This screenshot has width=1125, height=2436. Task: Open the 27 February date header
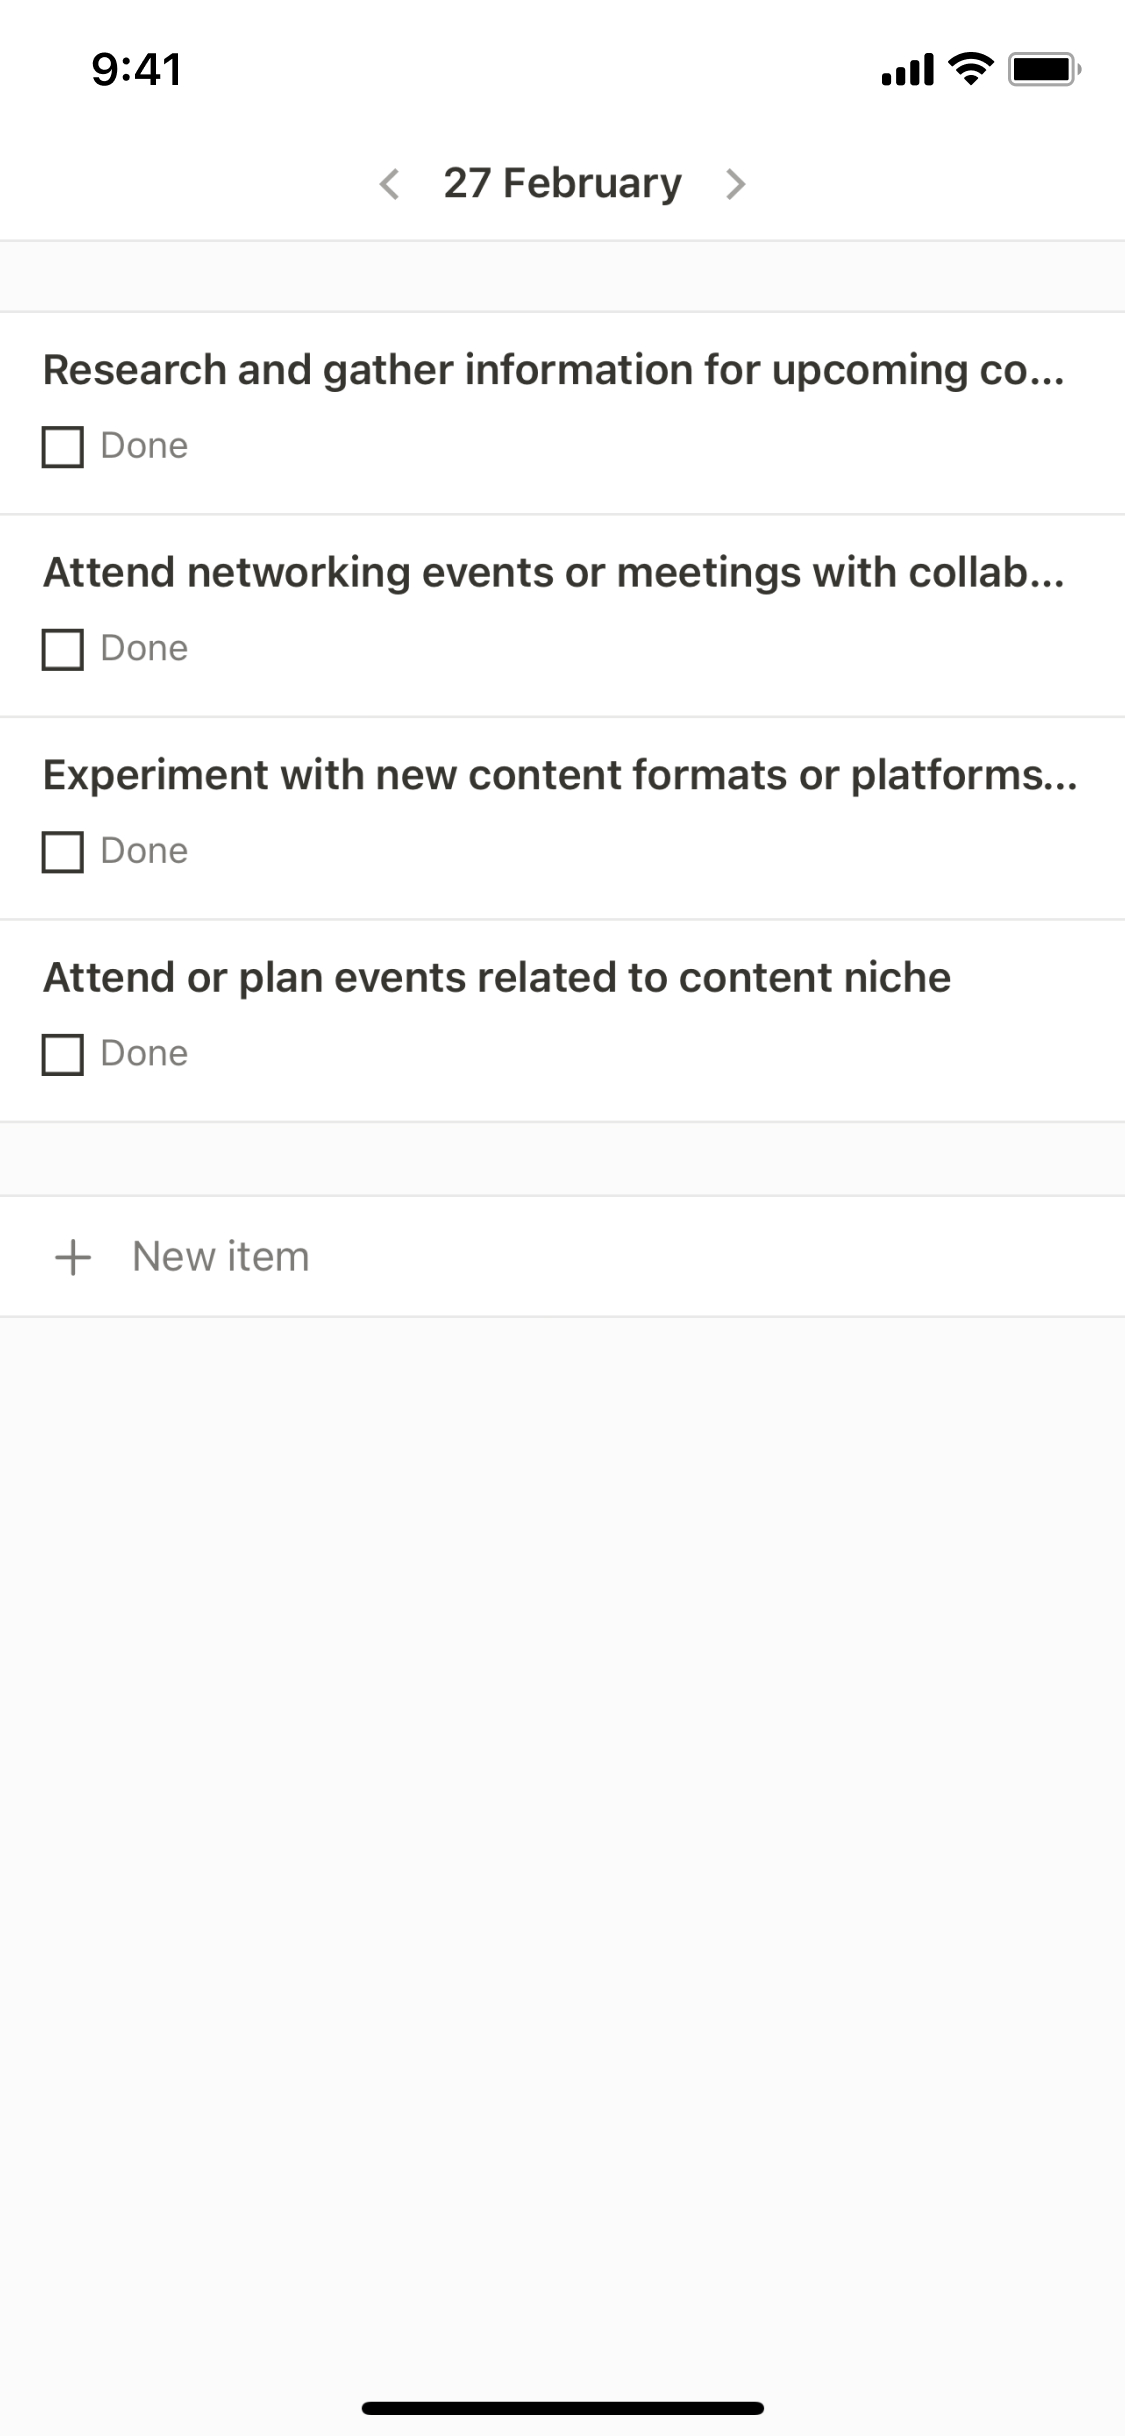click(x=562, y=184)
